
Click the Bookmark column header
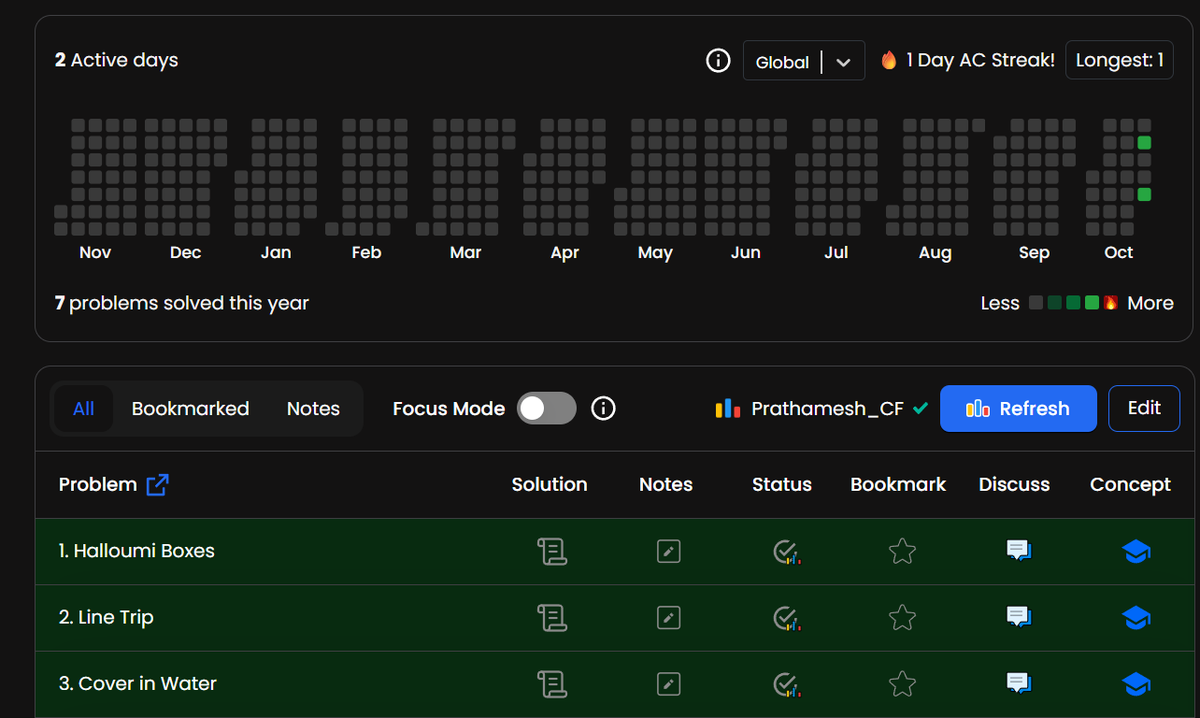point(898,485)
